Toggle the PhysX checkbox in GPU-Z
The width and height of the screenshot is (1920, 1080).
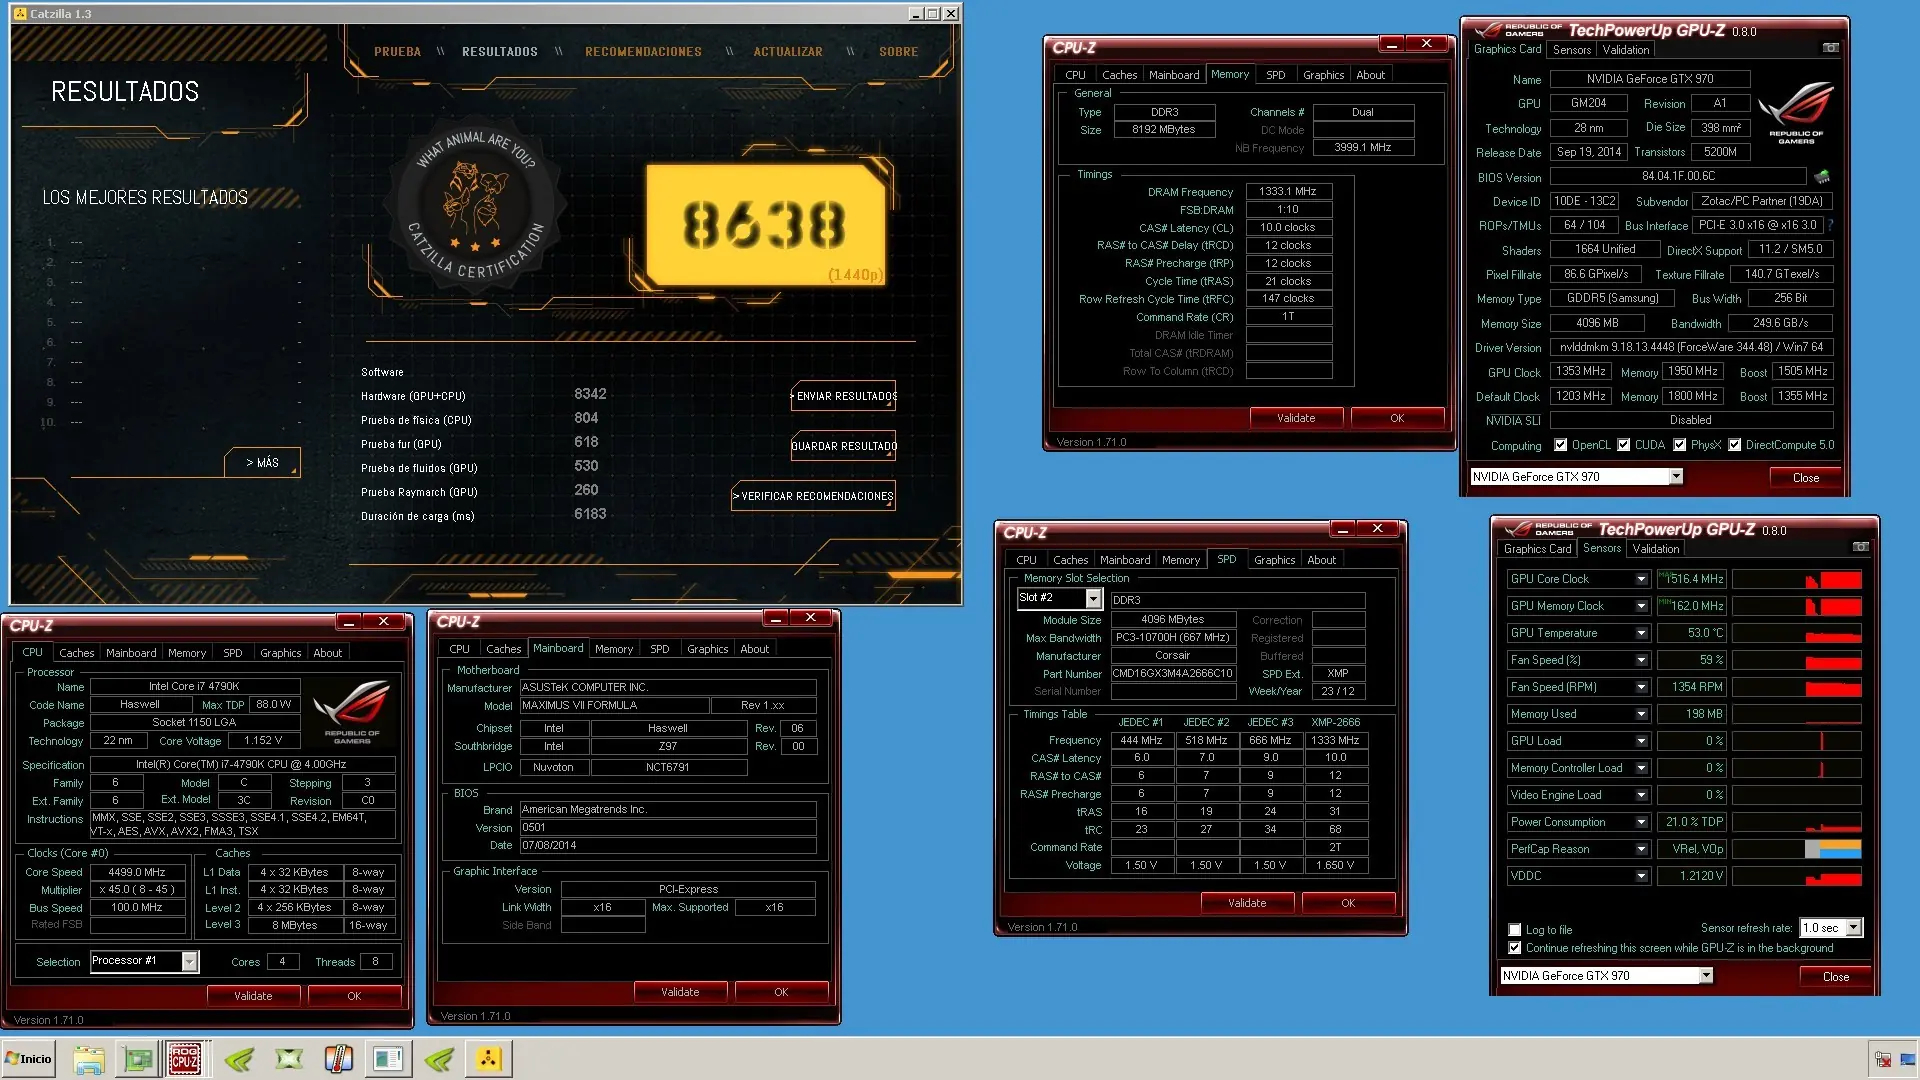[x=1679, y=445]
